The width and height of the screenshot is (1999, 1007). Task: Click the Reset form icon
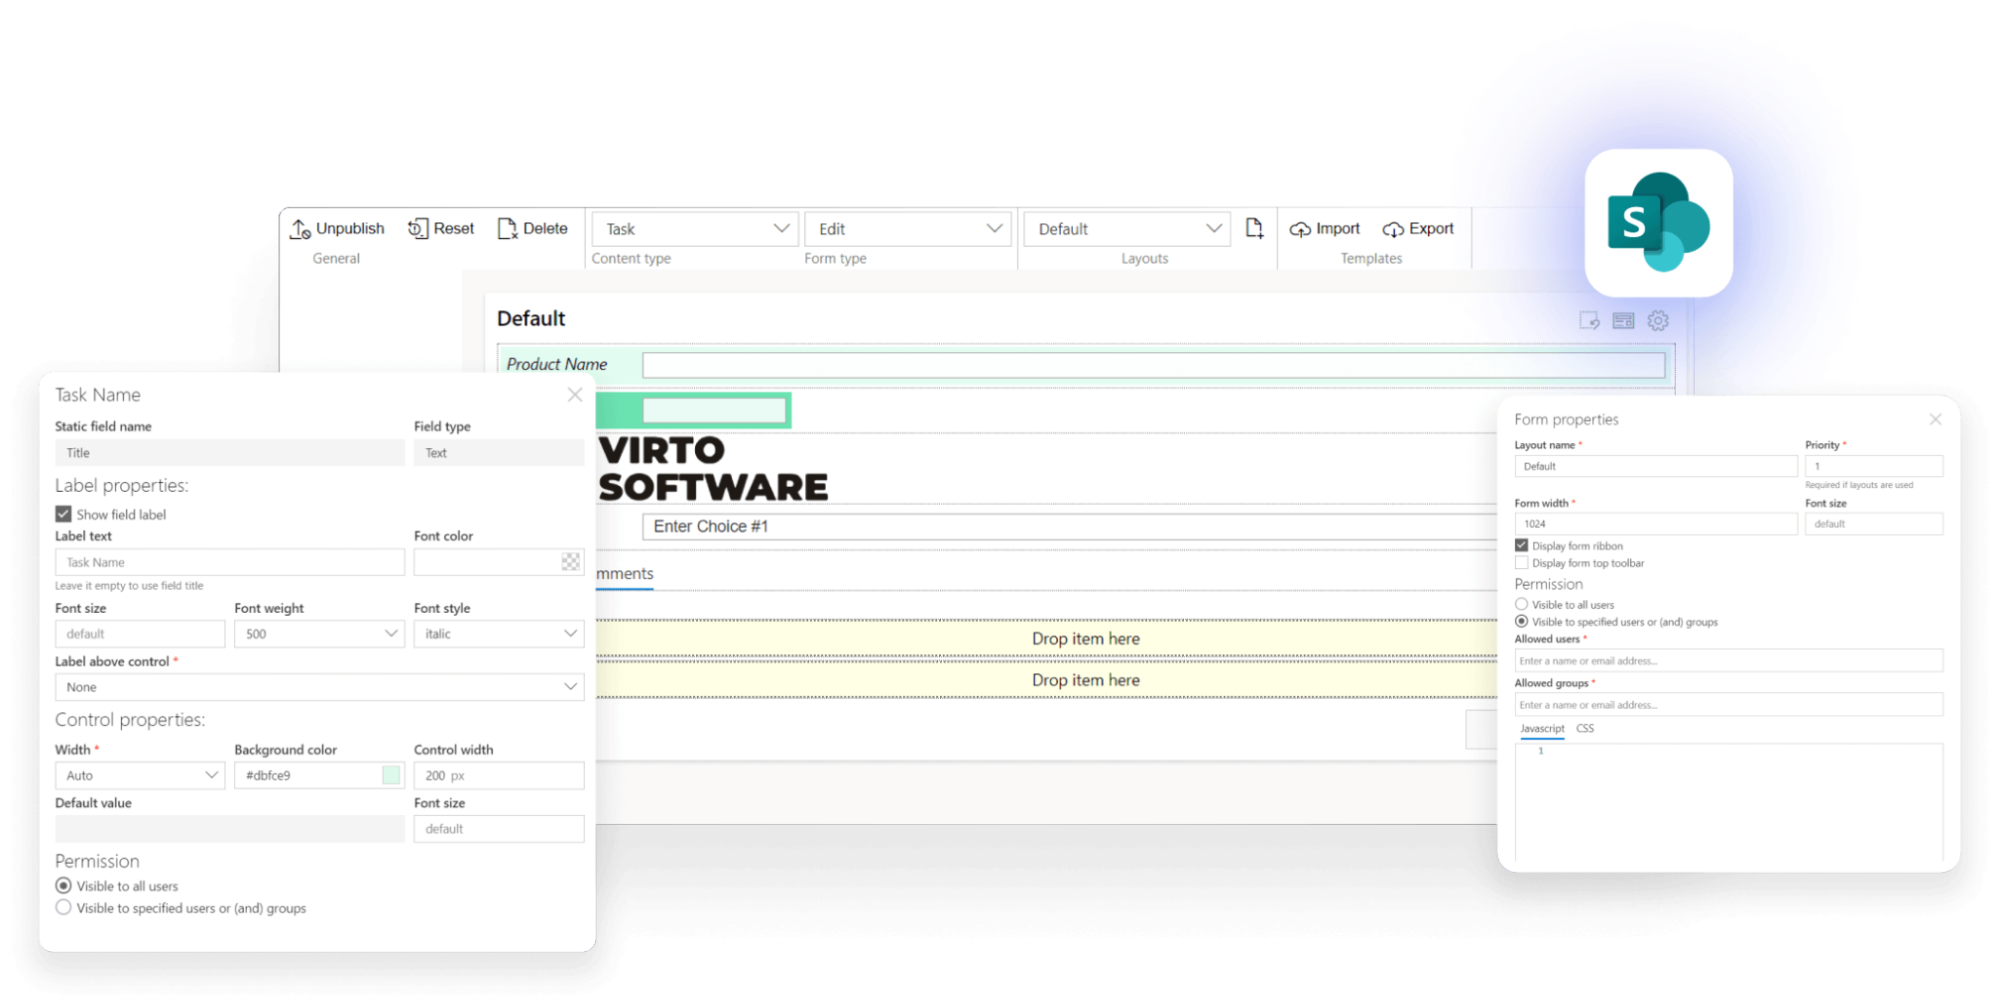point(417,229)
